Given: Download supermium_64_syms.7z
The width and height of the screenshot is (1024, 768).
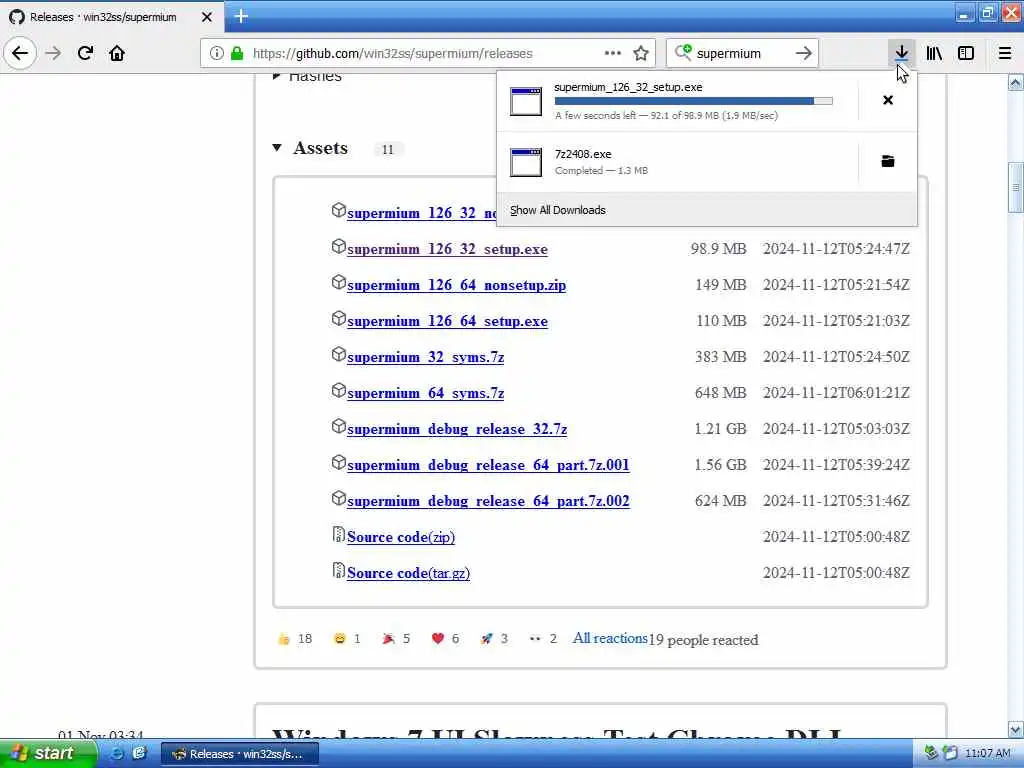Looking at the screenshot, I should [425, 393].
